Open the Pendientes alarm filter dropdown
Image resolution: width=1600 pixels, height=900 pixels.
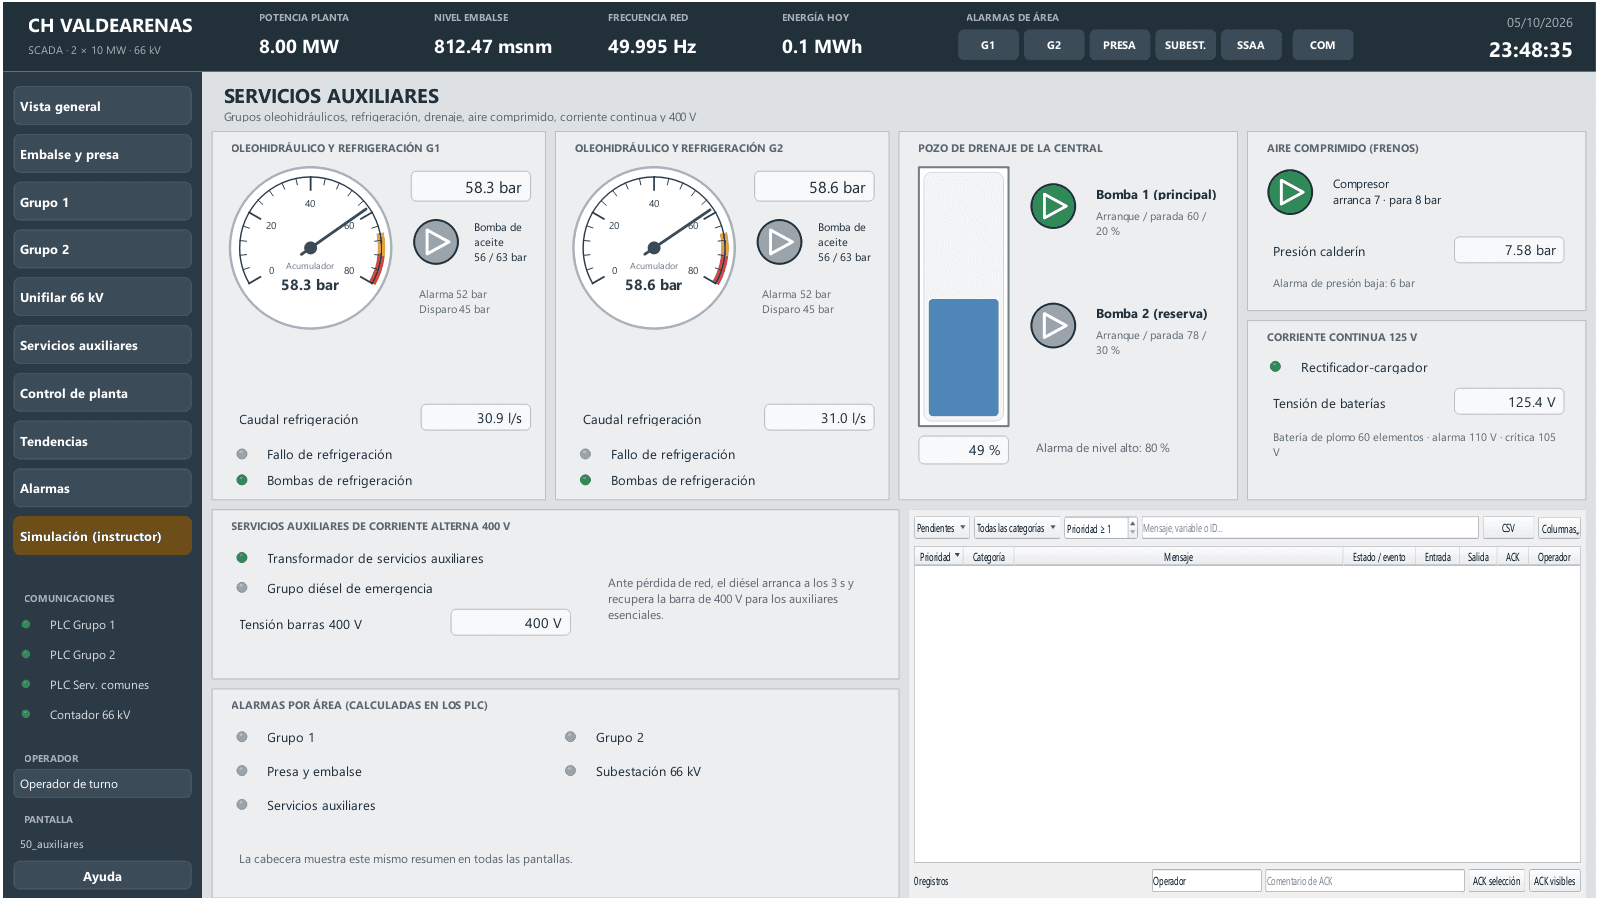[941, 528]
